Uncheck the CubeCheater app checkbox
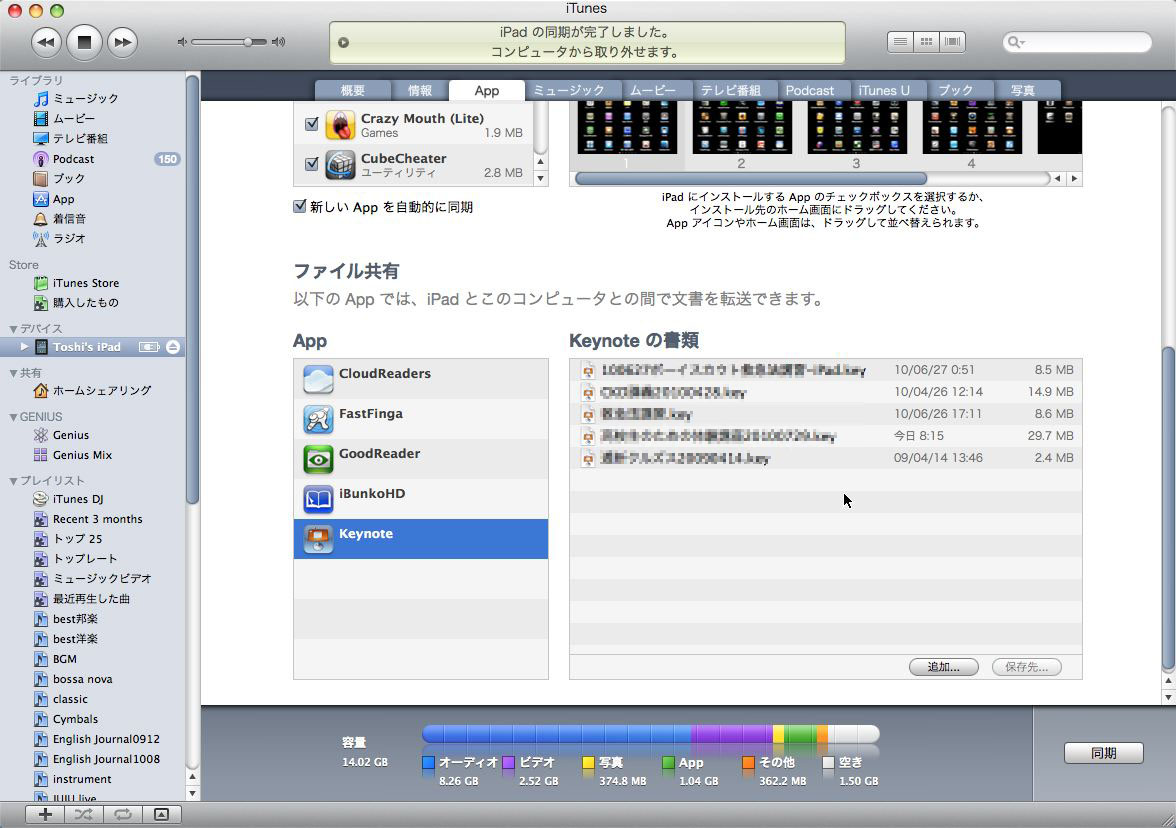This screenshot has width=1176, height=828. tap(312, 164)
